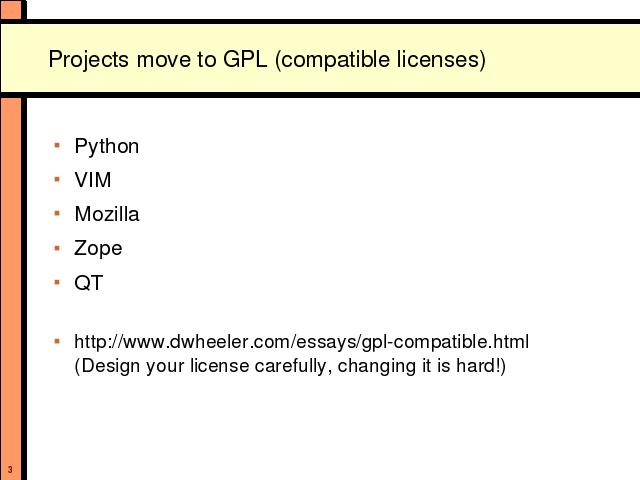Screen dimensions: 640x480
Task: Click the Mozilla bullet item
Action: pyautogui.click(x=107, y=214)
